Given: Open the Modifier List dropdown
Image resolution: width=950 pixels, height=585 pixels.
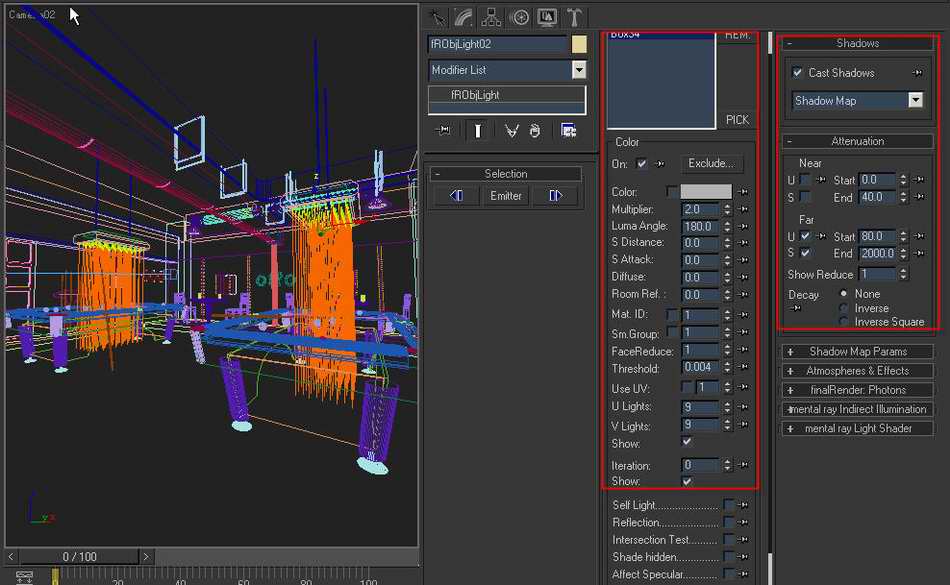Looking at the screenshot, I should tap(578, 70).
